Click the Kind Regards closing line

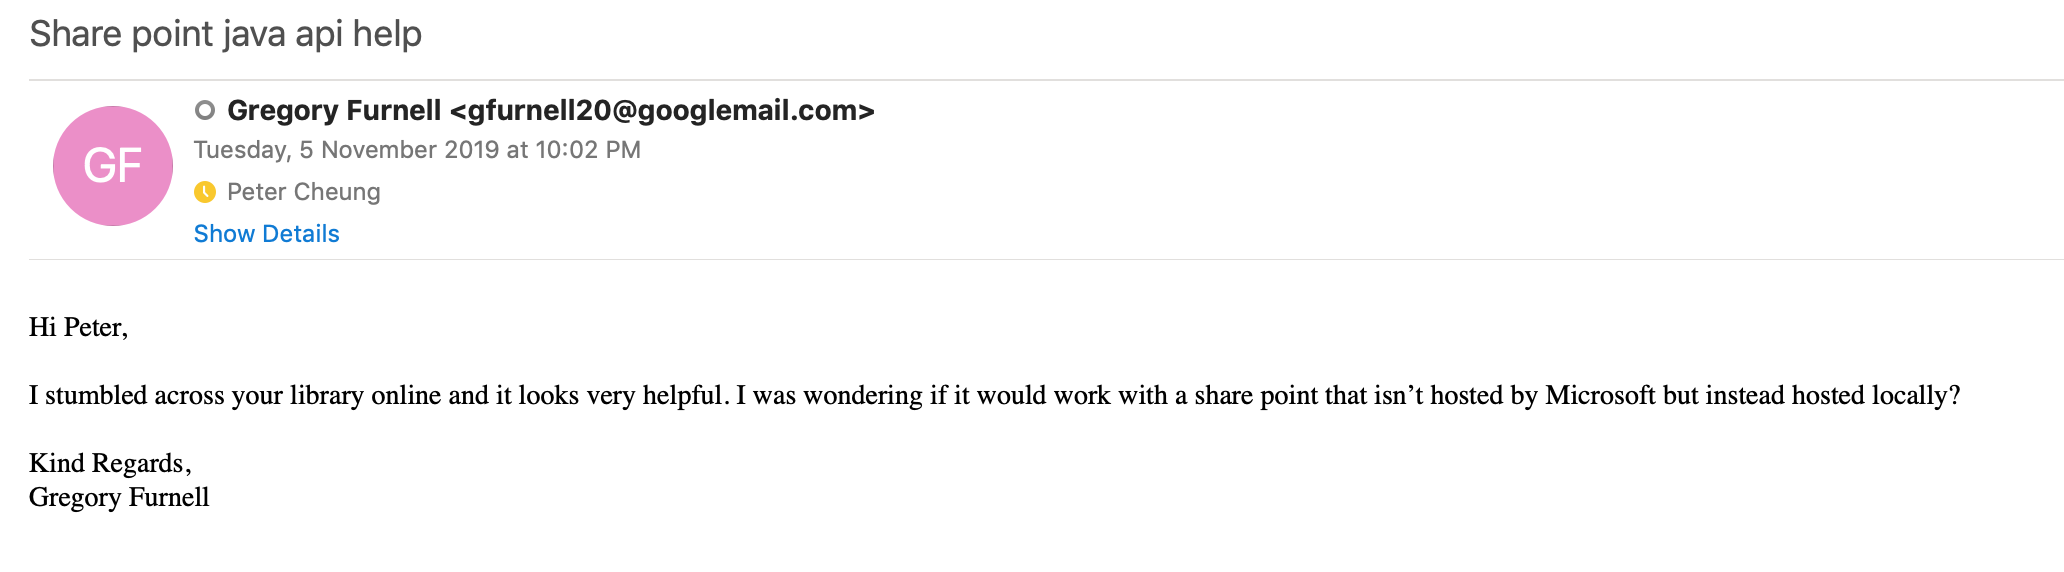[110, 463]
